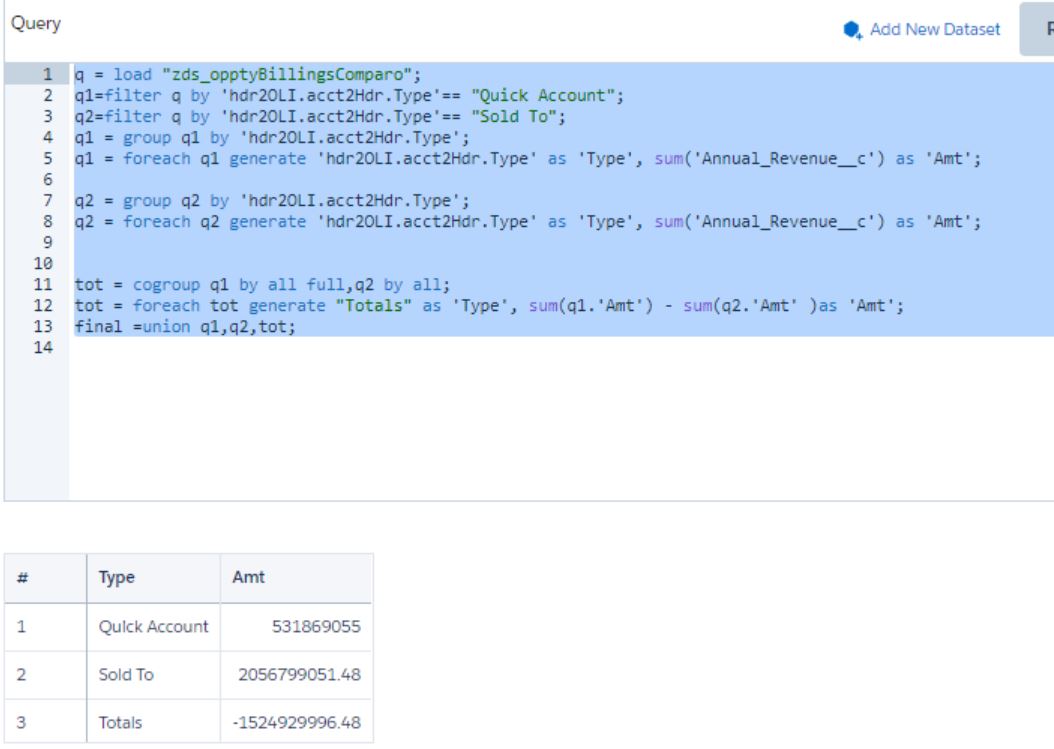Viewport: 1054px width, 749px height.
Task: Select the Quick Account cell
Action: pos(153,627)
